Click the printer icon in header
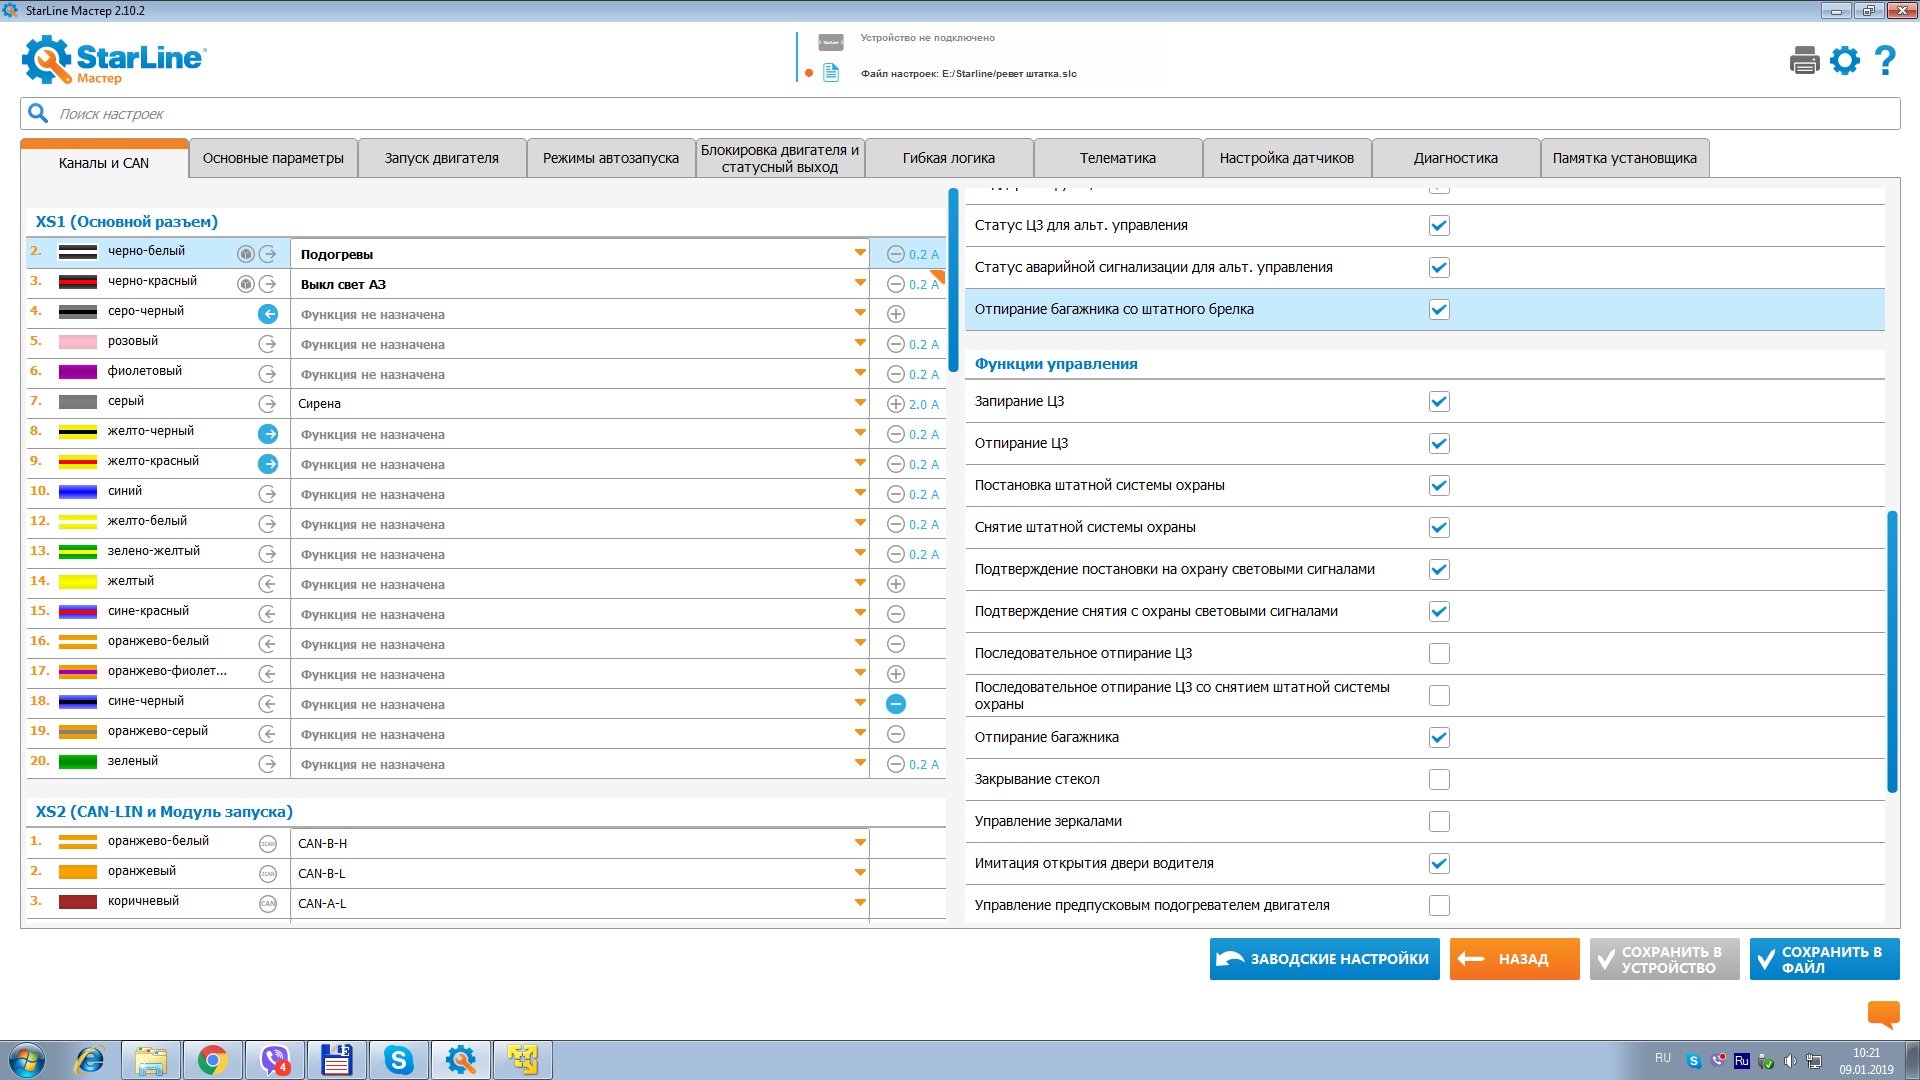This screenshot has height=1080, width=1920. (1804, 61)
